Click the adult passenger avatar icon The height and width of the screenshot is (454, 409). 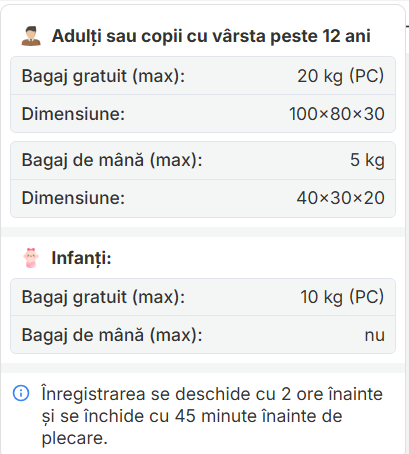[x=31, y=36]
